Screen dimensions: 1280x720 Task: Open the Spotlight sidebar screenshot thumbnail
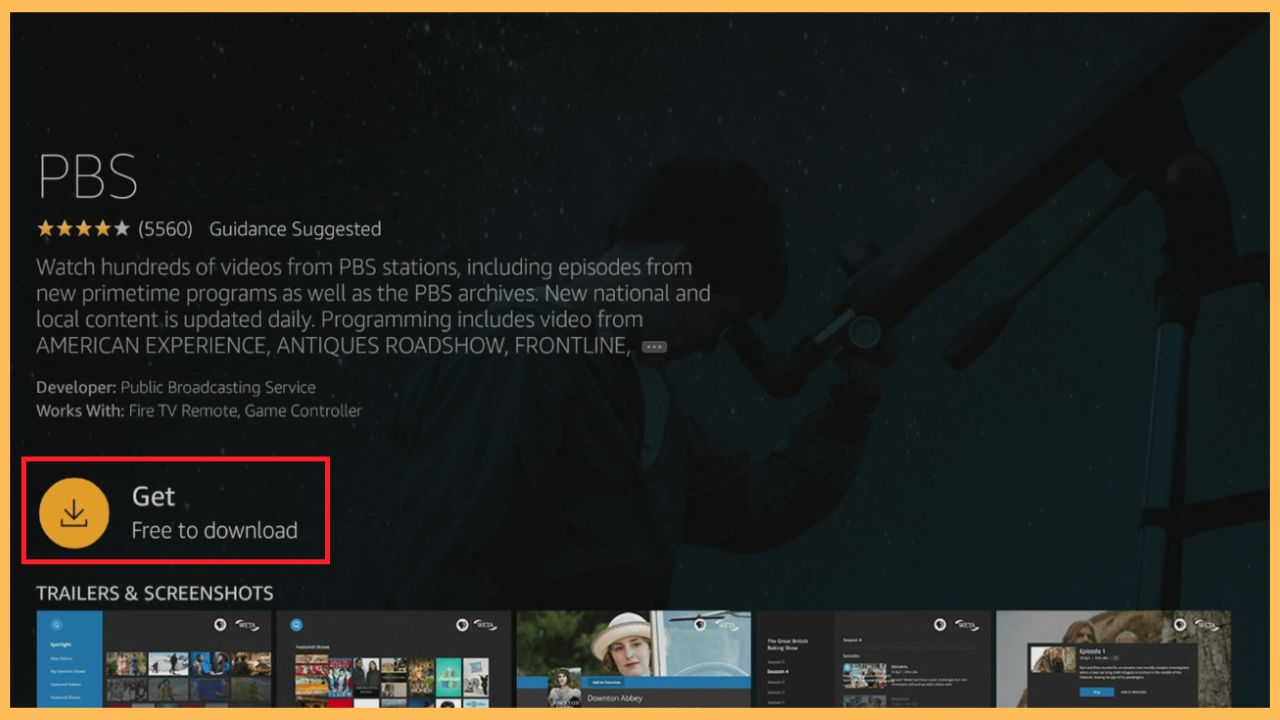(x=154, y=658)
